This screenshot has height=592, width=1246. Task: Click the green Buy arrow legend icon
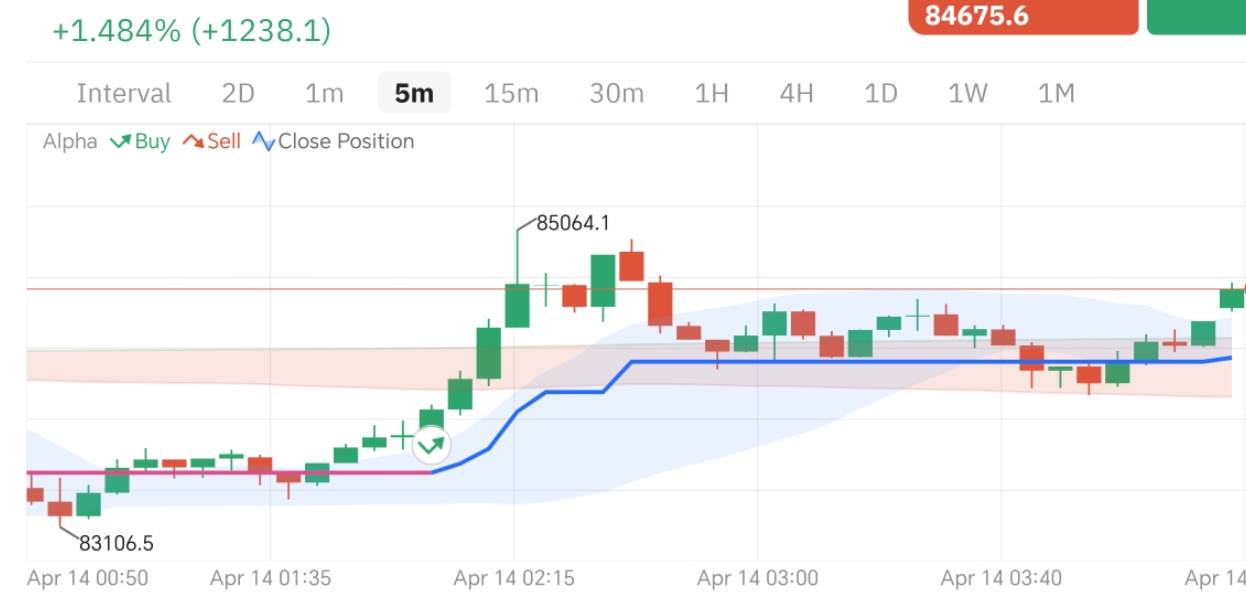[x=120, y=142]
